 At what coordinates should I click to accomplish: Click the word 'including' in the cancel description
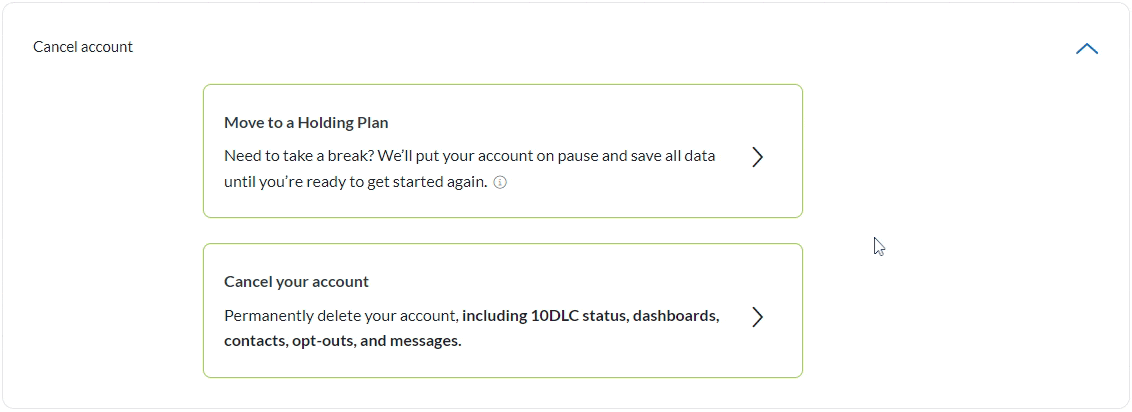click(x=494, y=316)
